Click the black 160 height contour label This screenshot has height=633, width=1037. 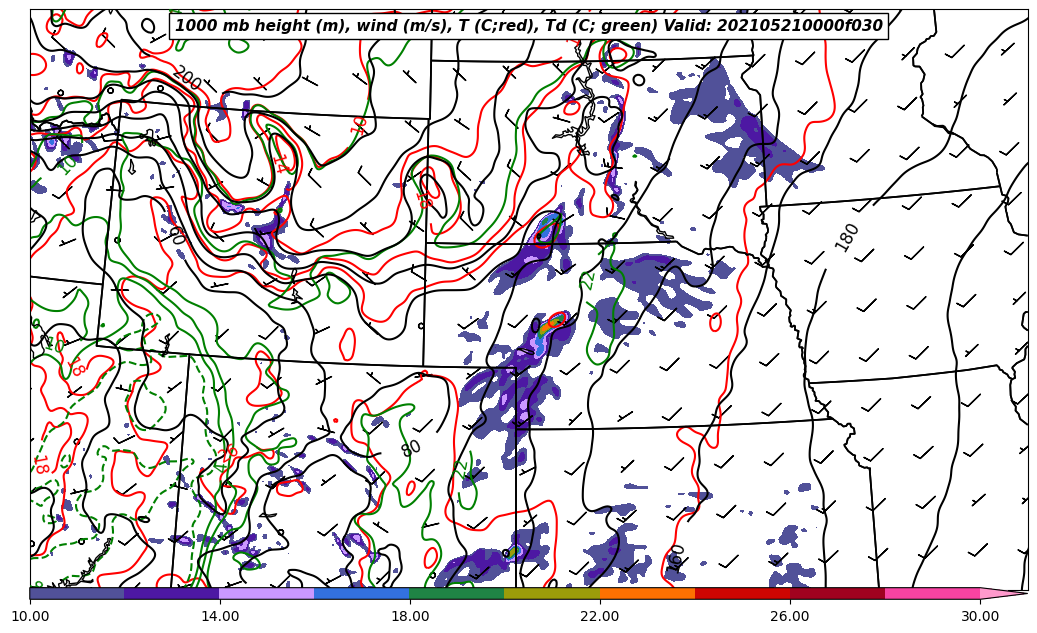click(675, 559)
